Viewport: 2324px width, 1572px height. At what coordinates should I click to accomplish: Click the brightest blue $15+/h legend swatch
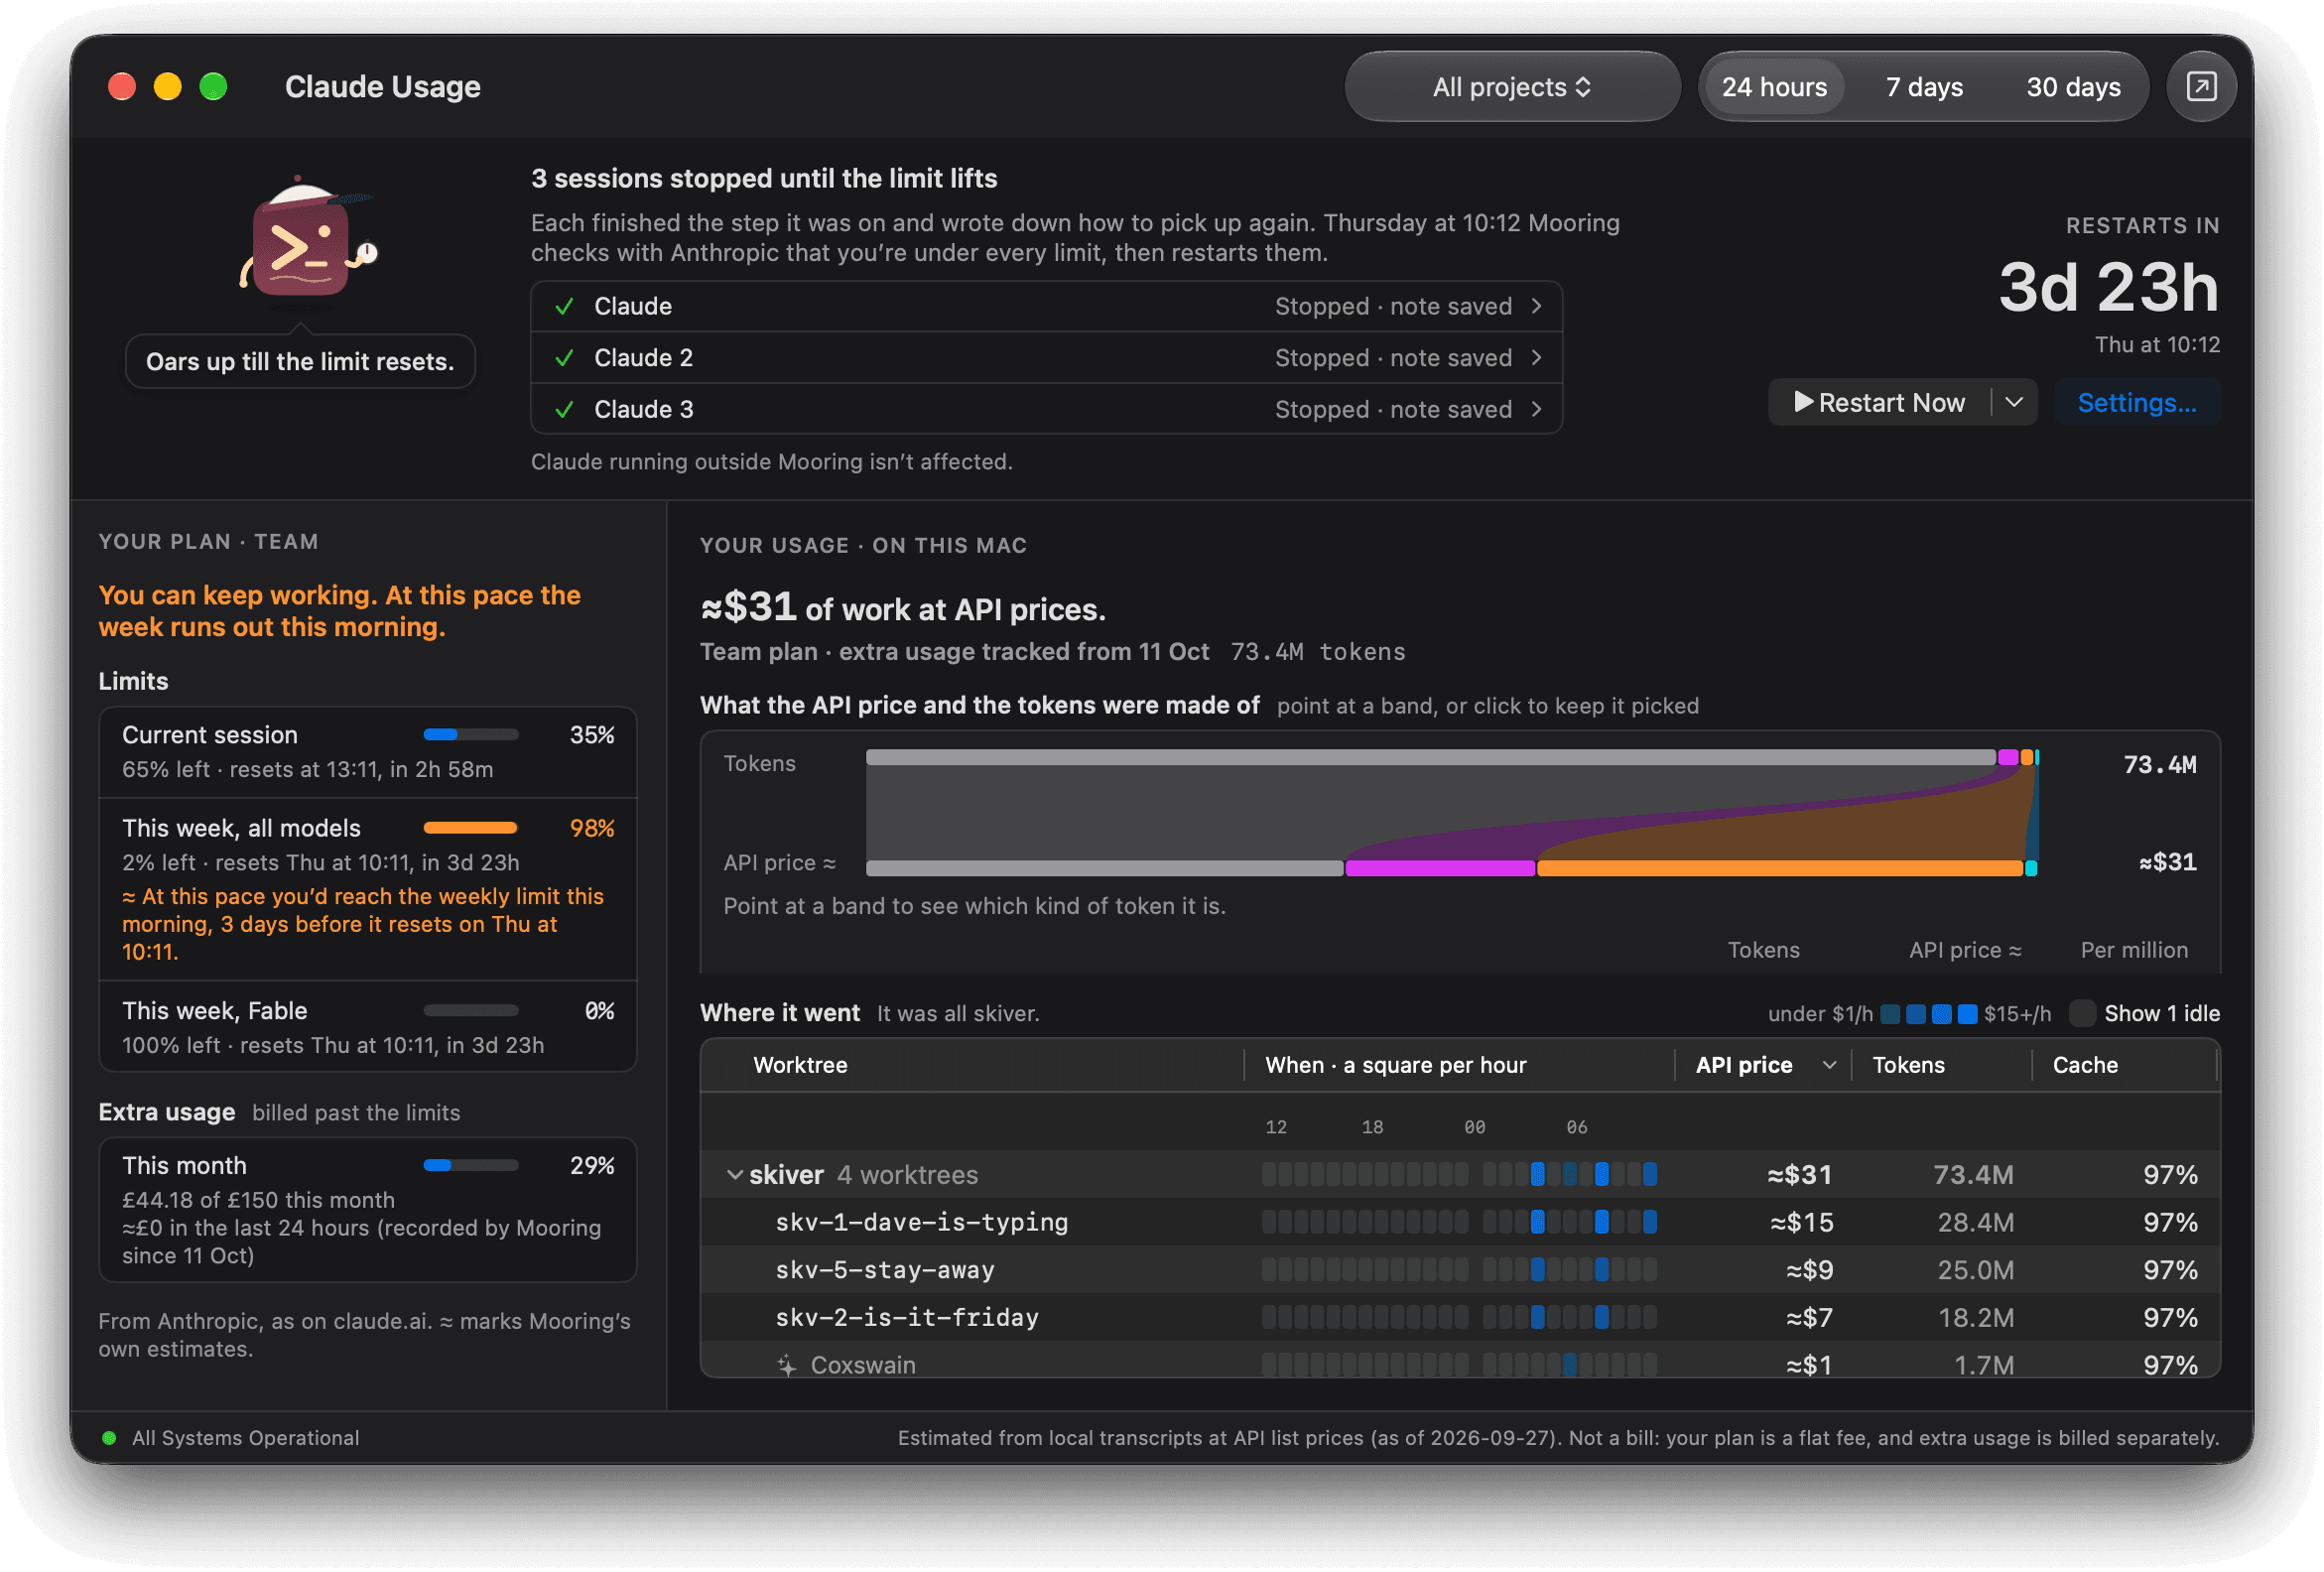click(1966, 1014)
